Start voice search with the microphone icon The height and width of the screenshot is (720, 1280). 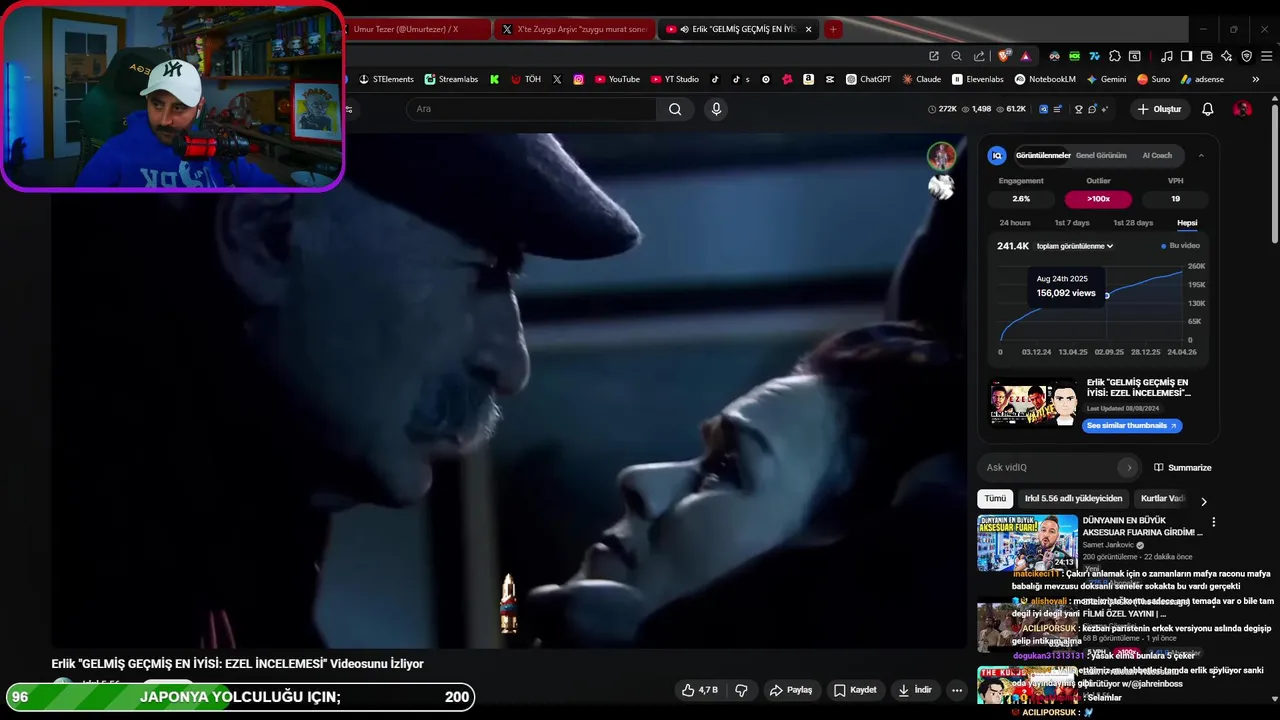(716, 109)
